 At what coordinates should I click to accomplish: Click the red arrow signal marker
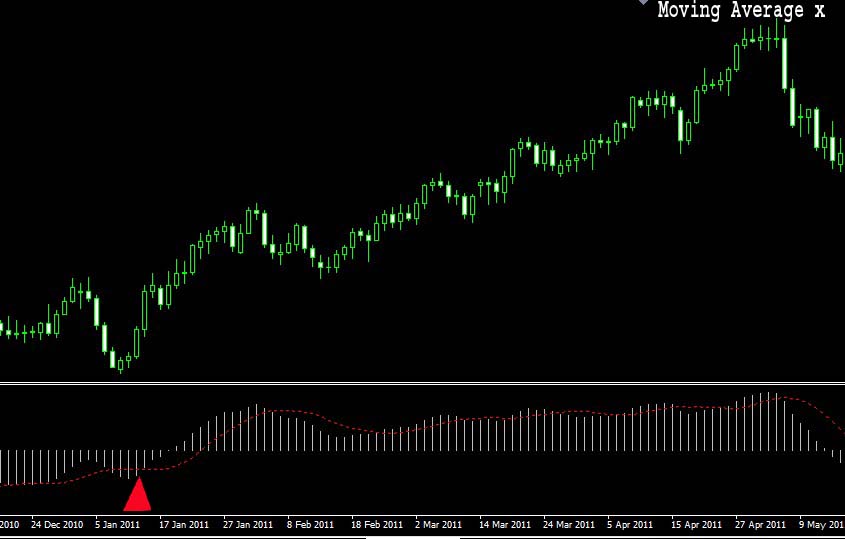click(137, 494)
